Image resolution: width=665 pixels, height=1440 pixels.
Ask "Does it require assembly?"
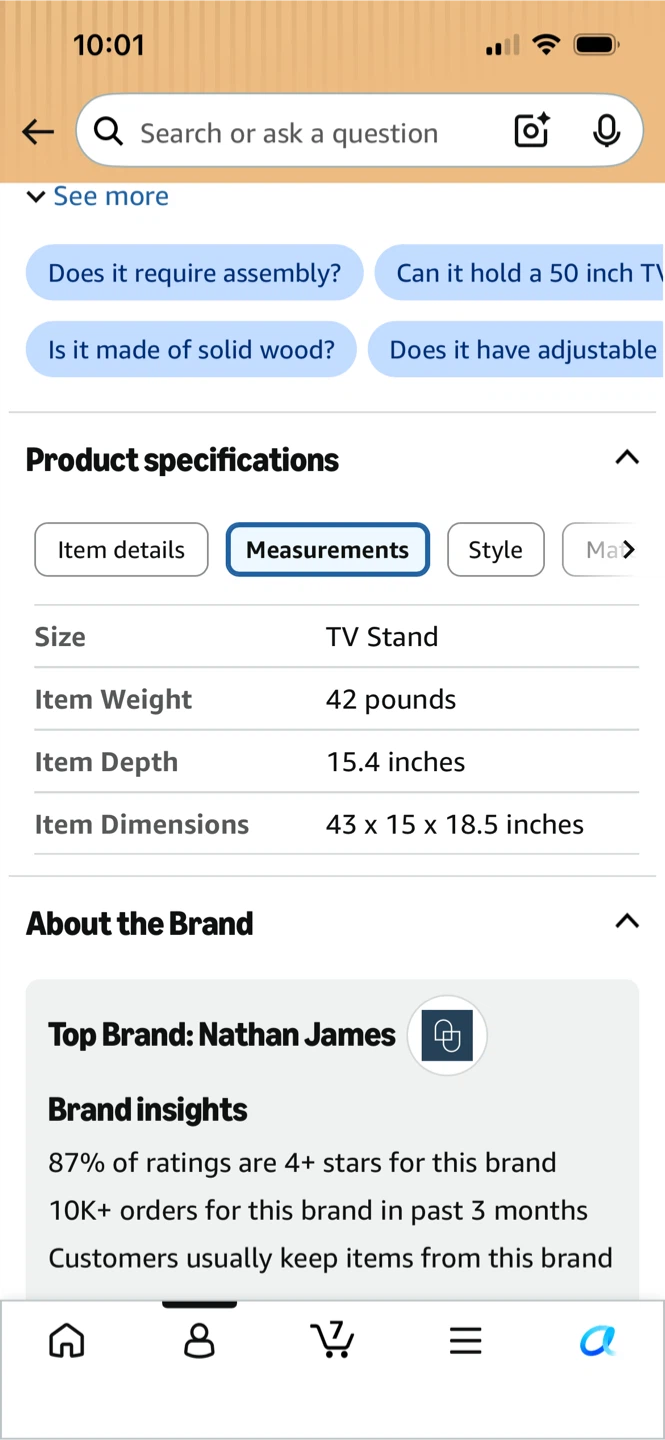tap(194, 272)
